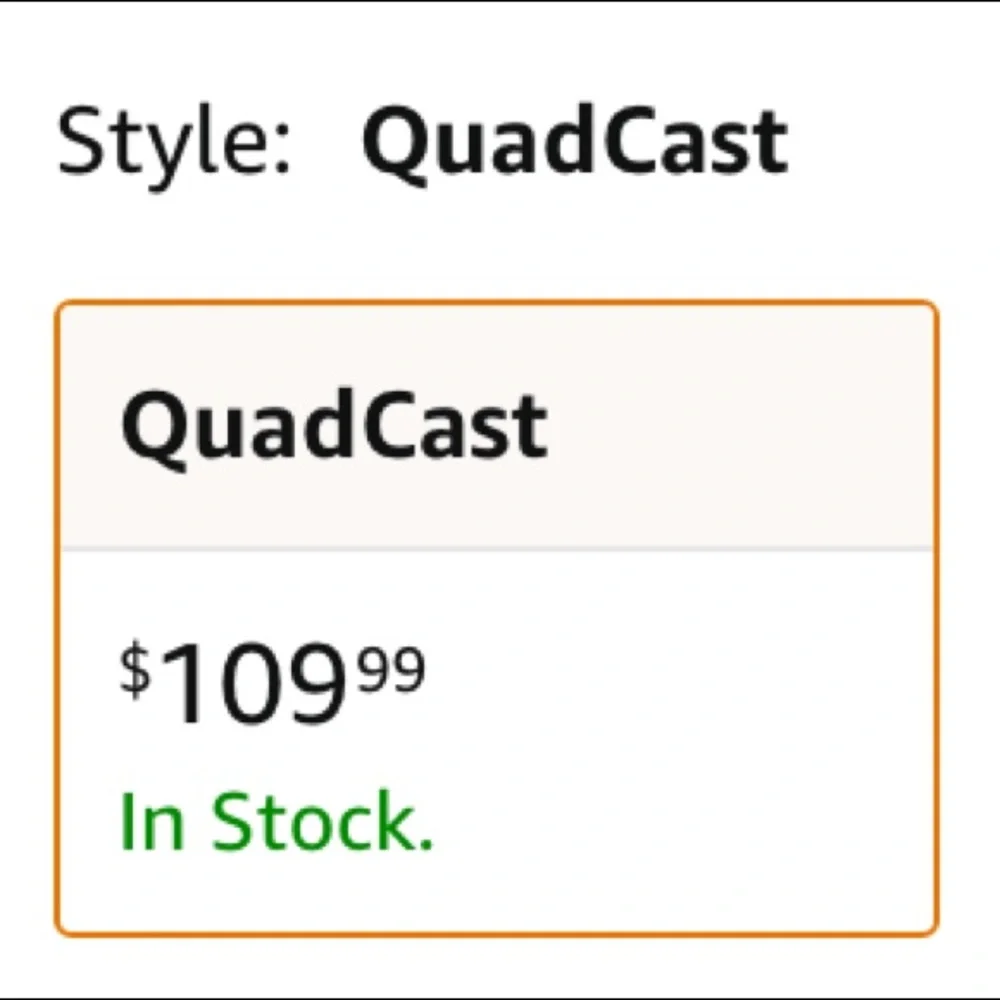Click the Quad part of the card title
1000x1000 pixels.
point(236,429)
